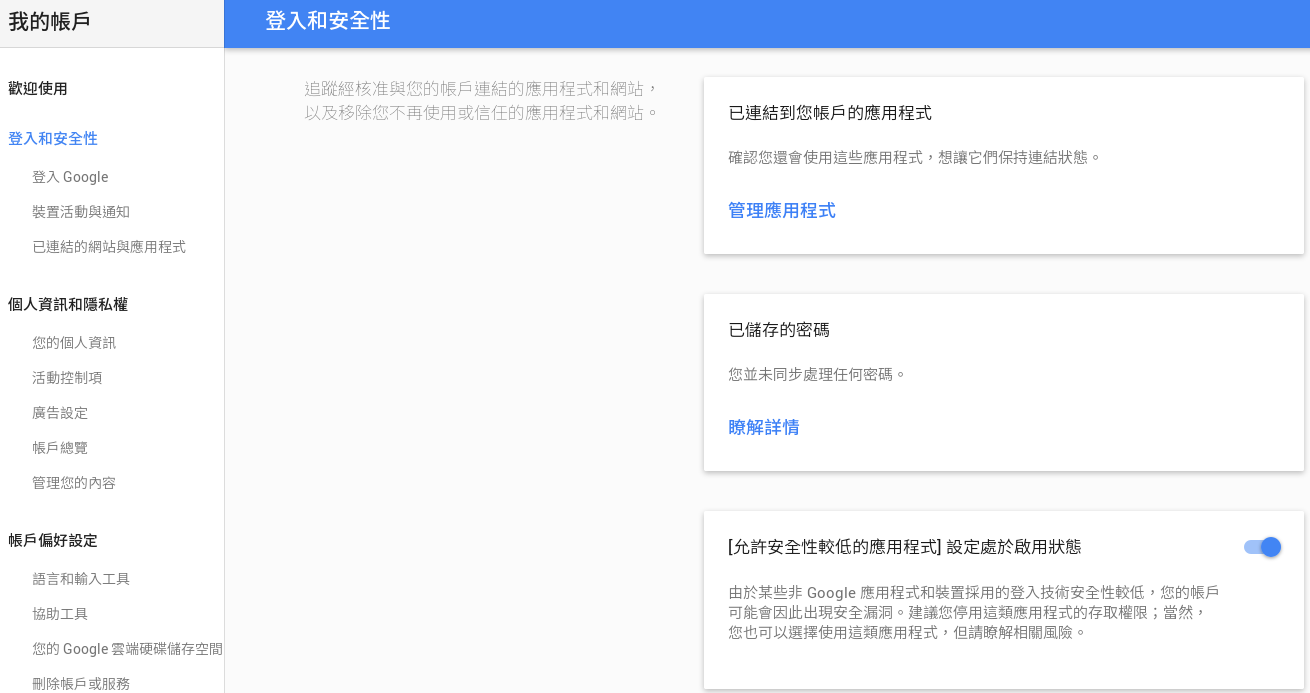Open 協助工具 in the sidebar
The height and width of the screenshot is (693, 1310).
point(60,614)
